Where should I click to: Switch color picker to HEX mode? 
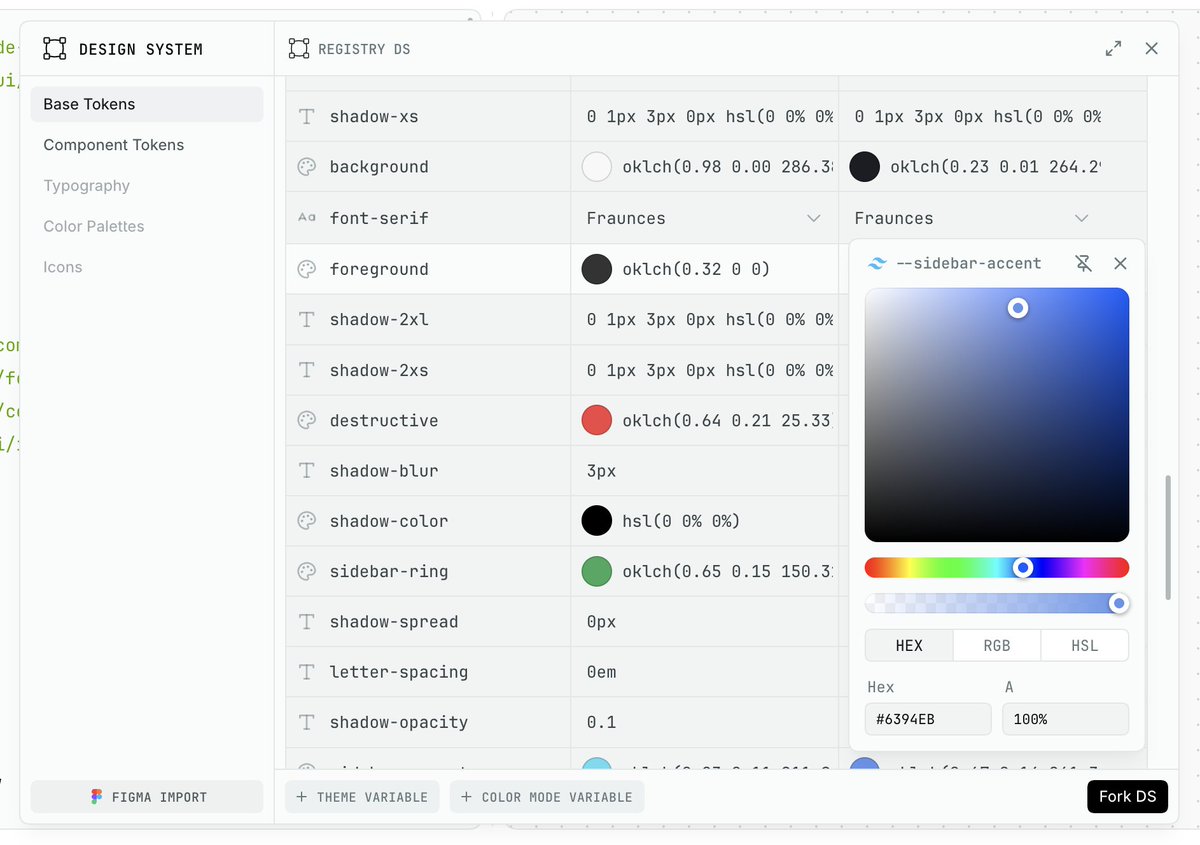click(909, 645)
